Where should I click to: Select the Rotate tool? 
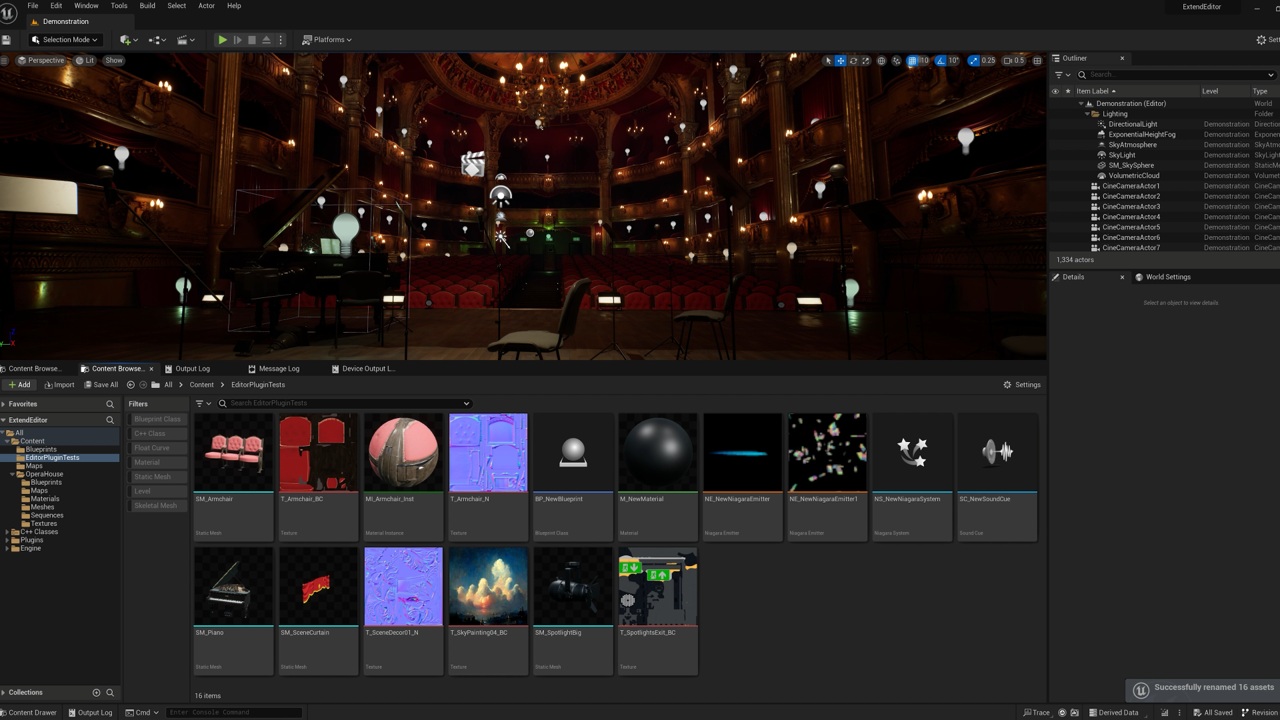coord(853,60)
